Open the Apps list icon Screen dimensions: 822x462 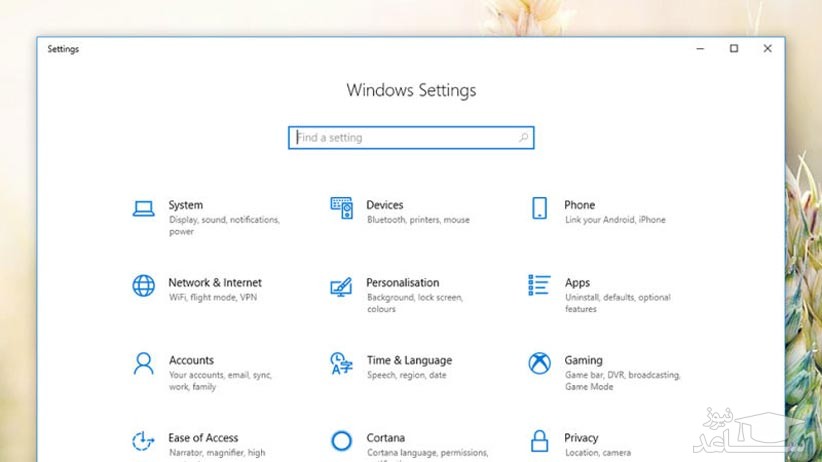(x=540, y=285)
